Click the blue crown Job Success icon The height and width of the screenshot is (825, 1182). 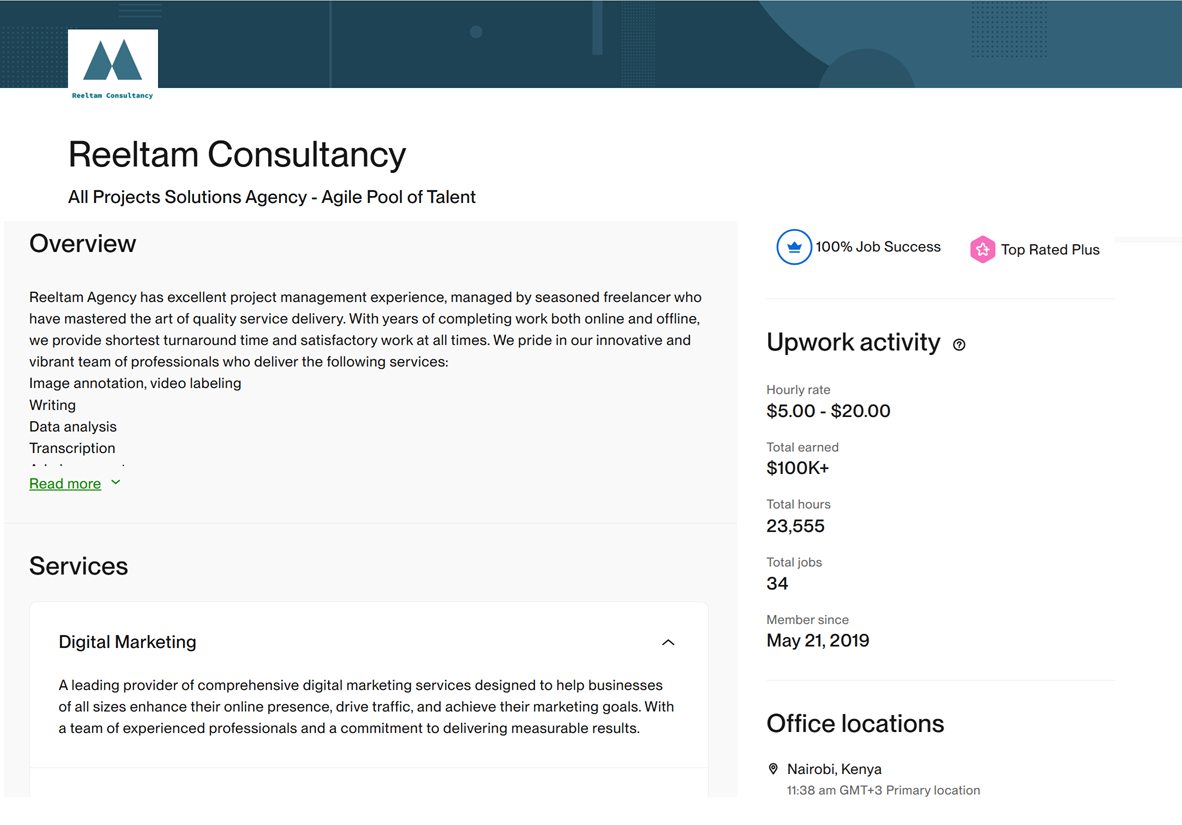point(793,247)
